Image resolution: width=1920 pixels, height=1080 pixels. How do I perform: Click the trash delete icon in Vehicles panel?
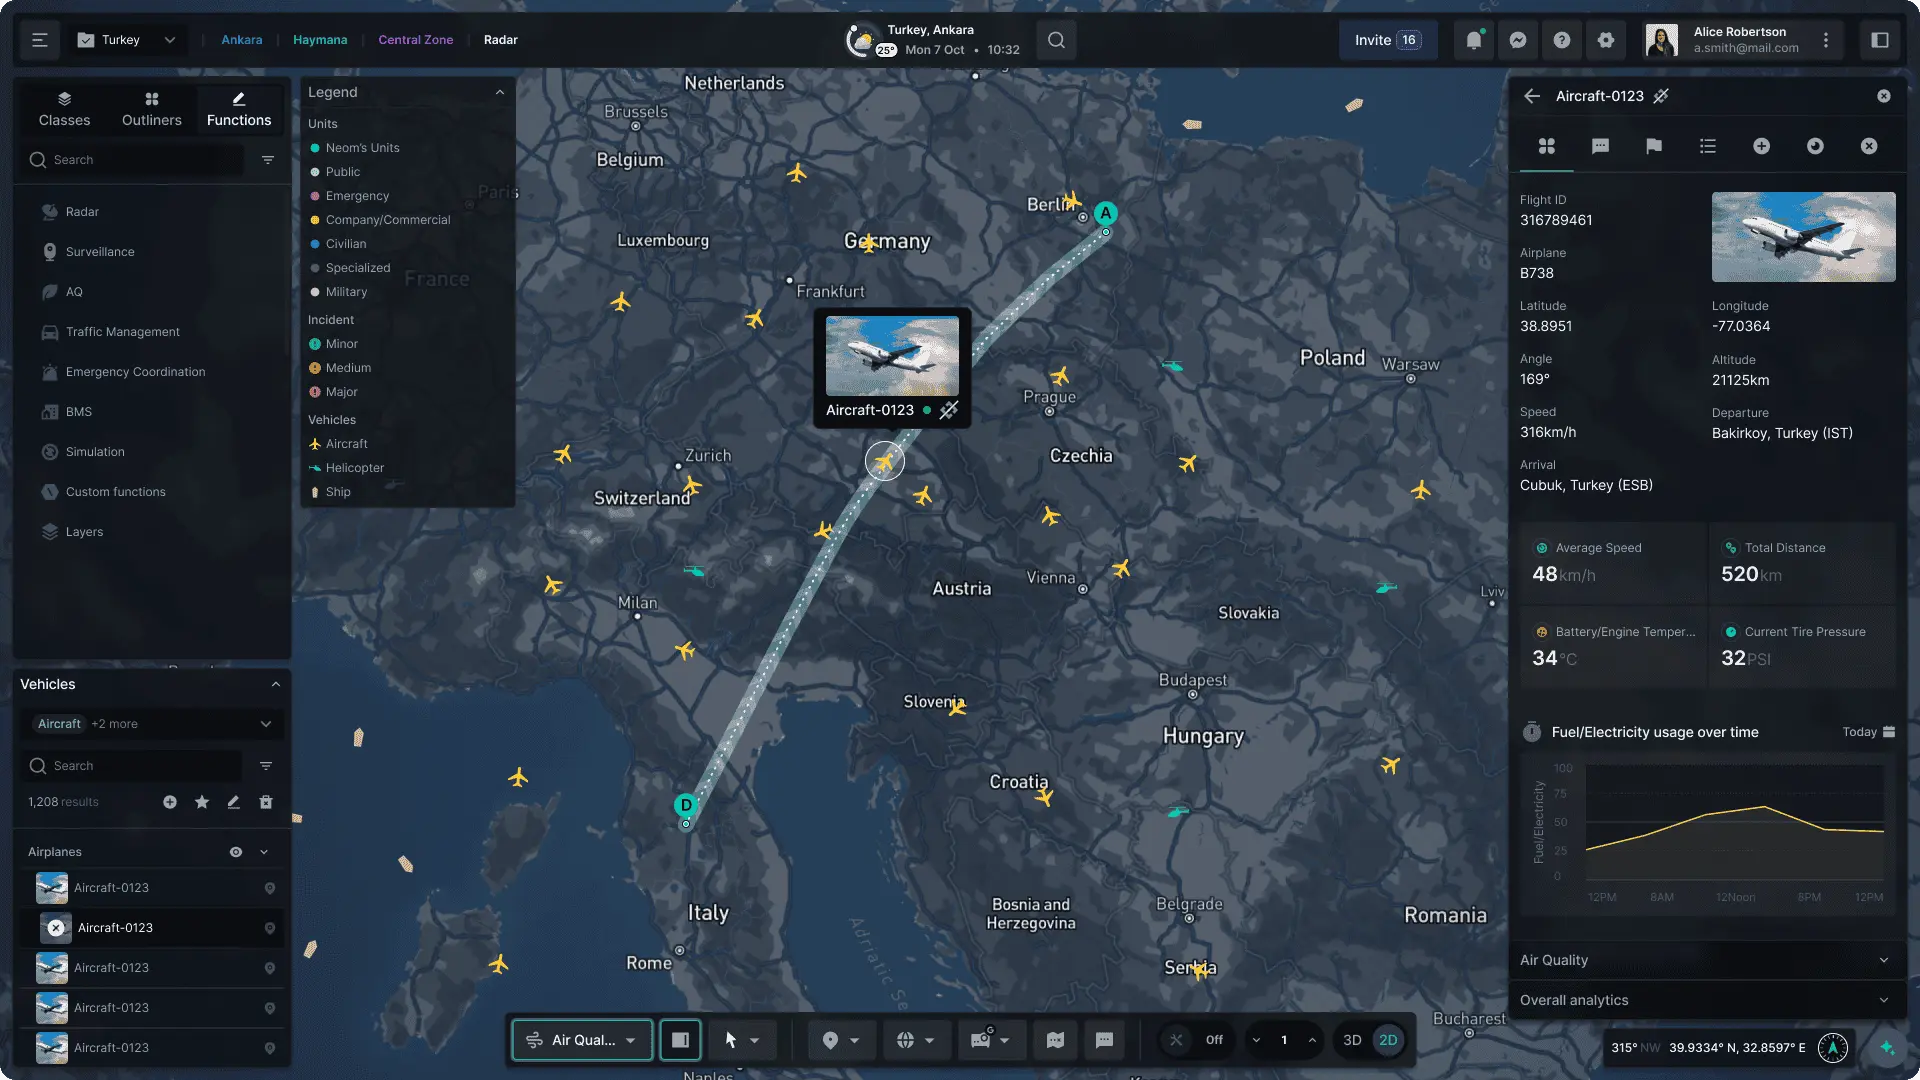266,802
